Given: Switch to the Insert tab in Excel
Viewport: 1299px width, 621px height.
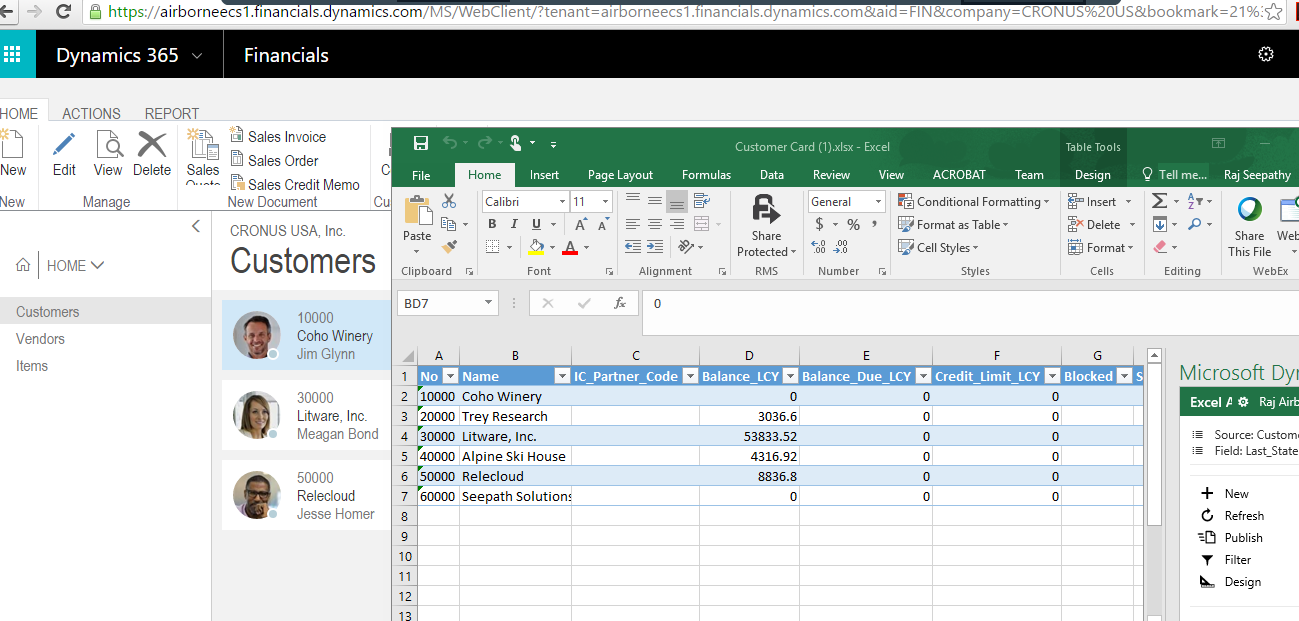Looking at the screenshot, I should [544, 175].
